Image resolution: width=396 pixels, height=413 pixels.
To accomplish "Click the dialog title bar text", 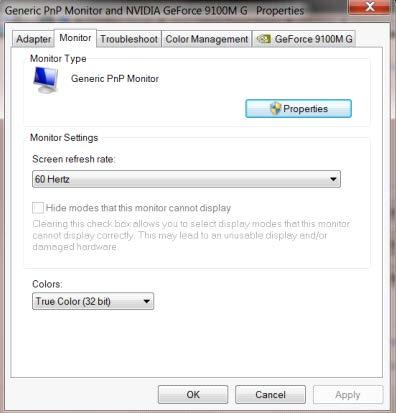I will click(154, 11).
